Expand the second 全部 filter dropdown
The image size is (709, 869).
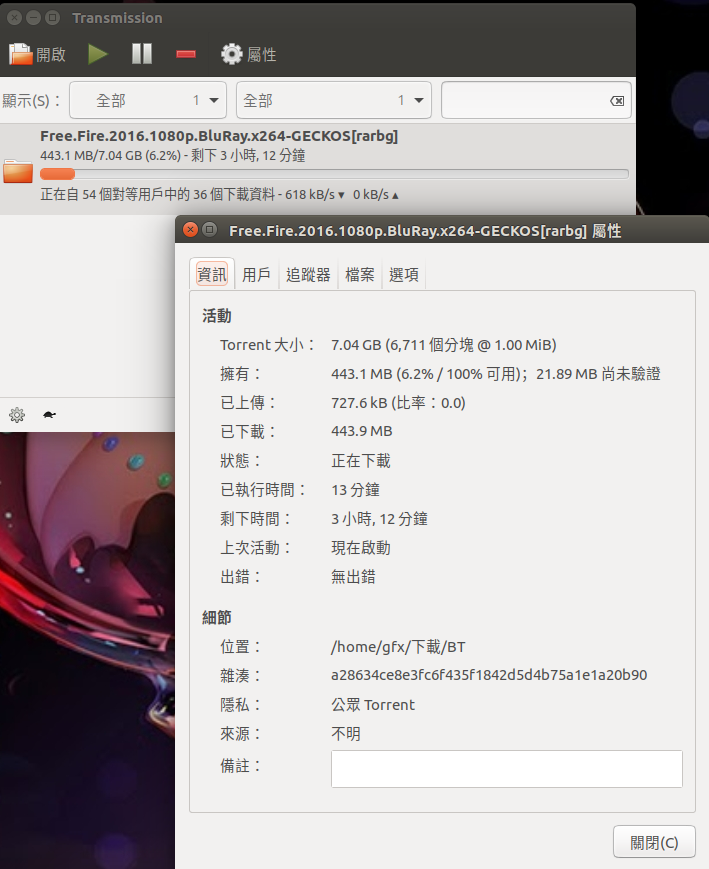334,100
